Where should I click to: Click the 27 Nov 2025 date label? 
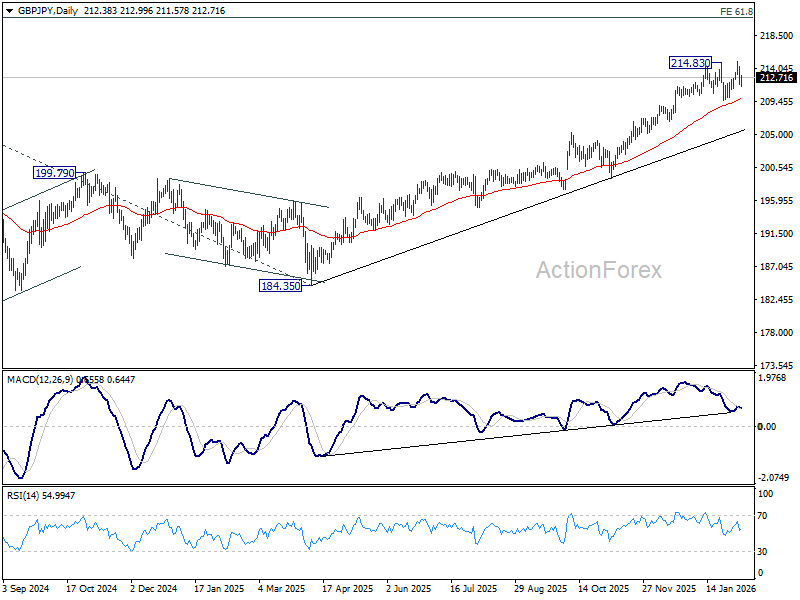point(669,588)
